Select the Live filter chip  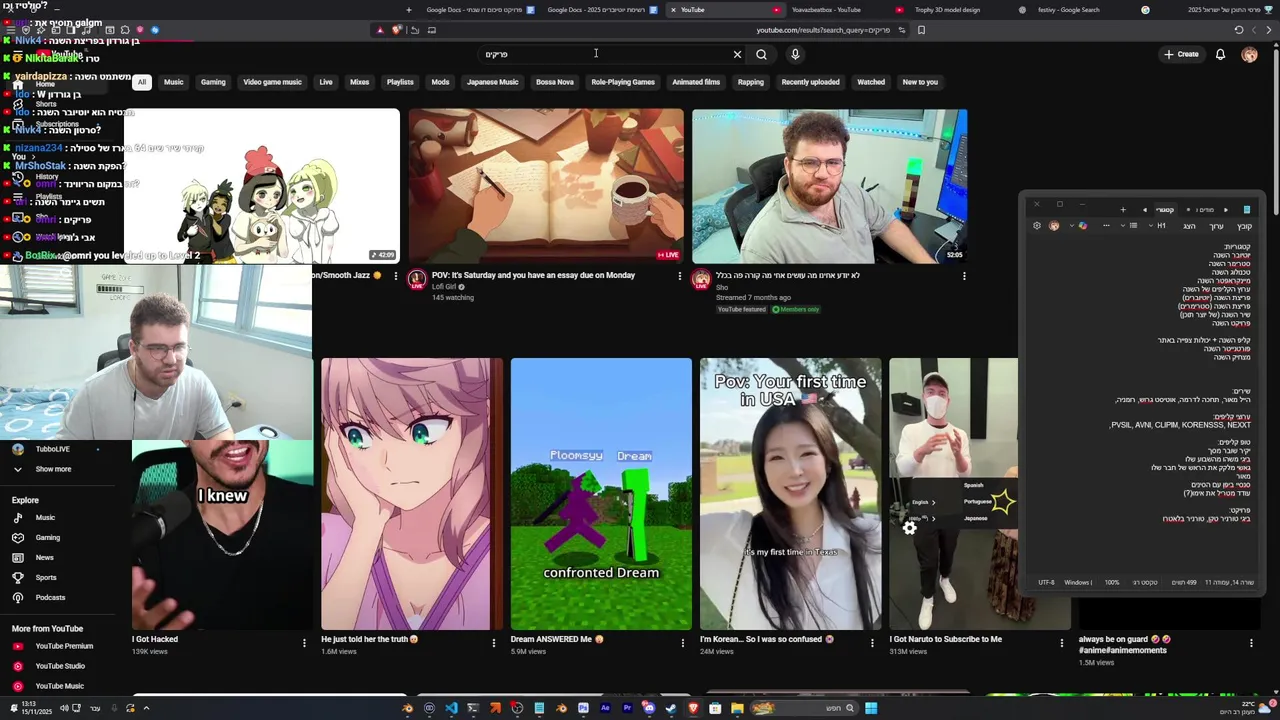point(326,82)
